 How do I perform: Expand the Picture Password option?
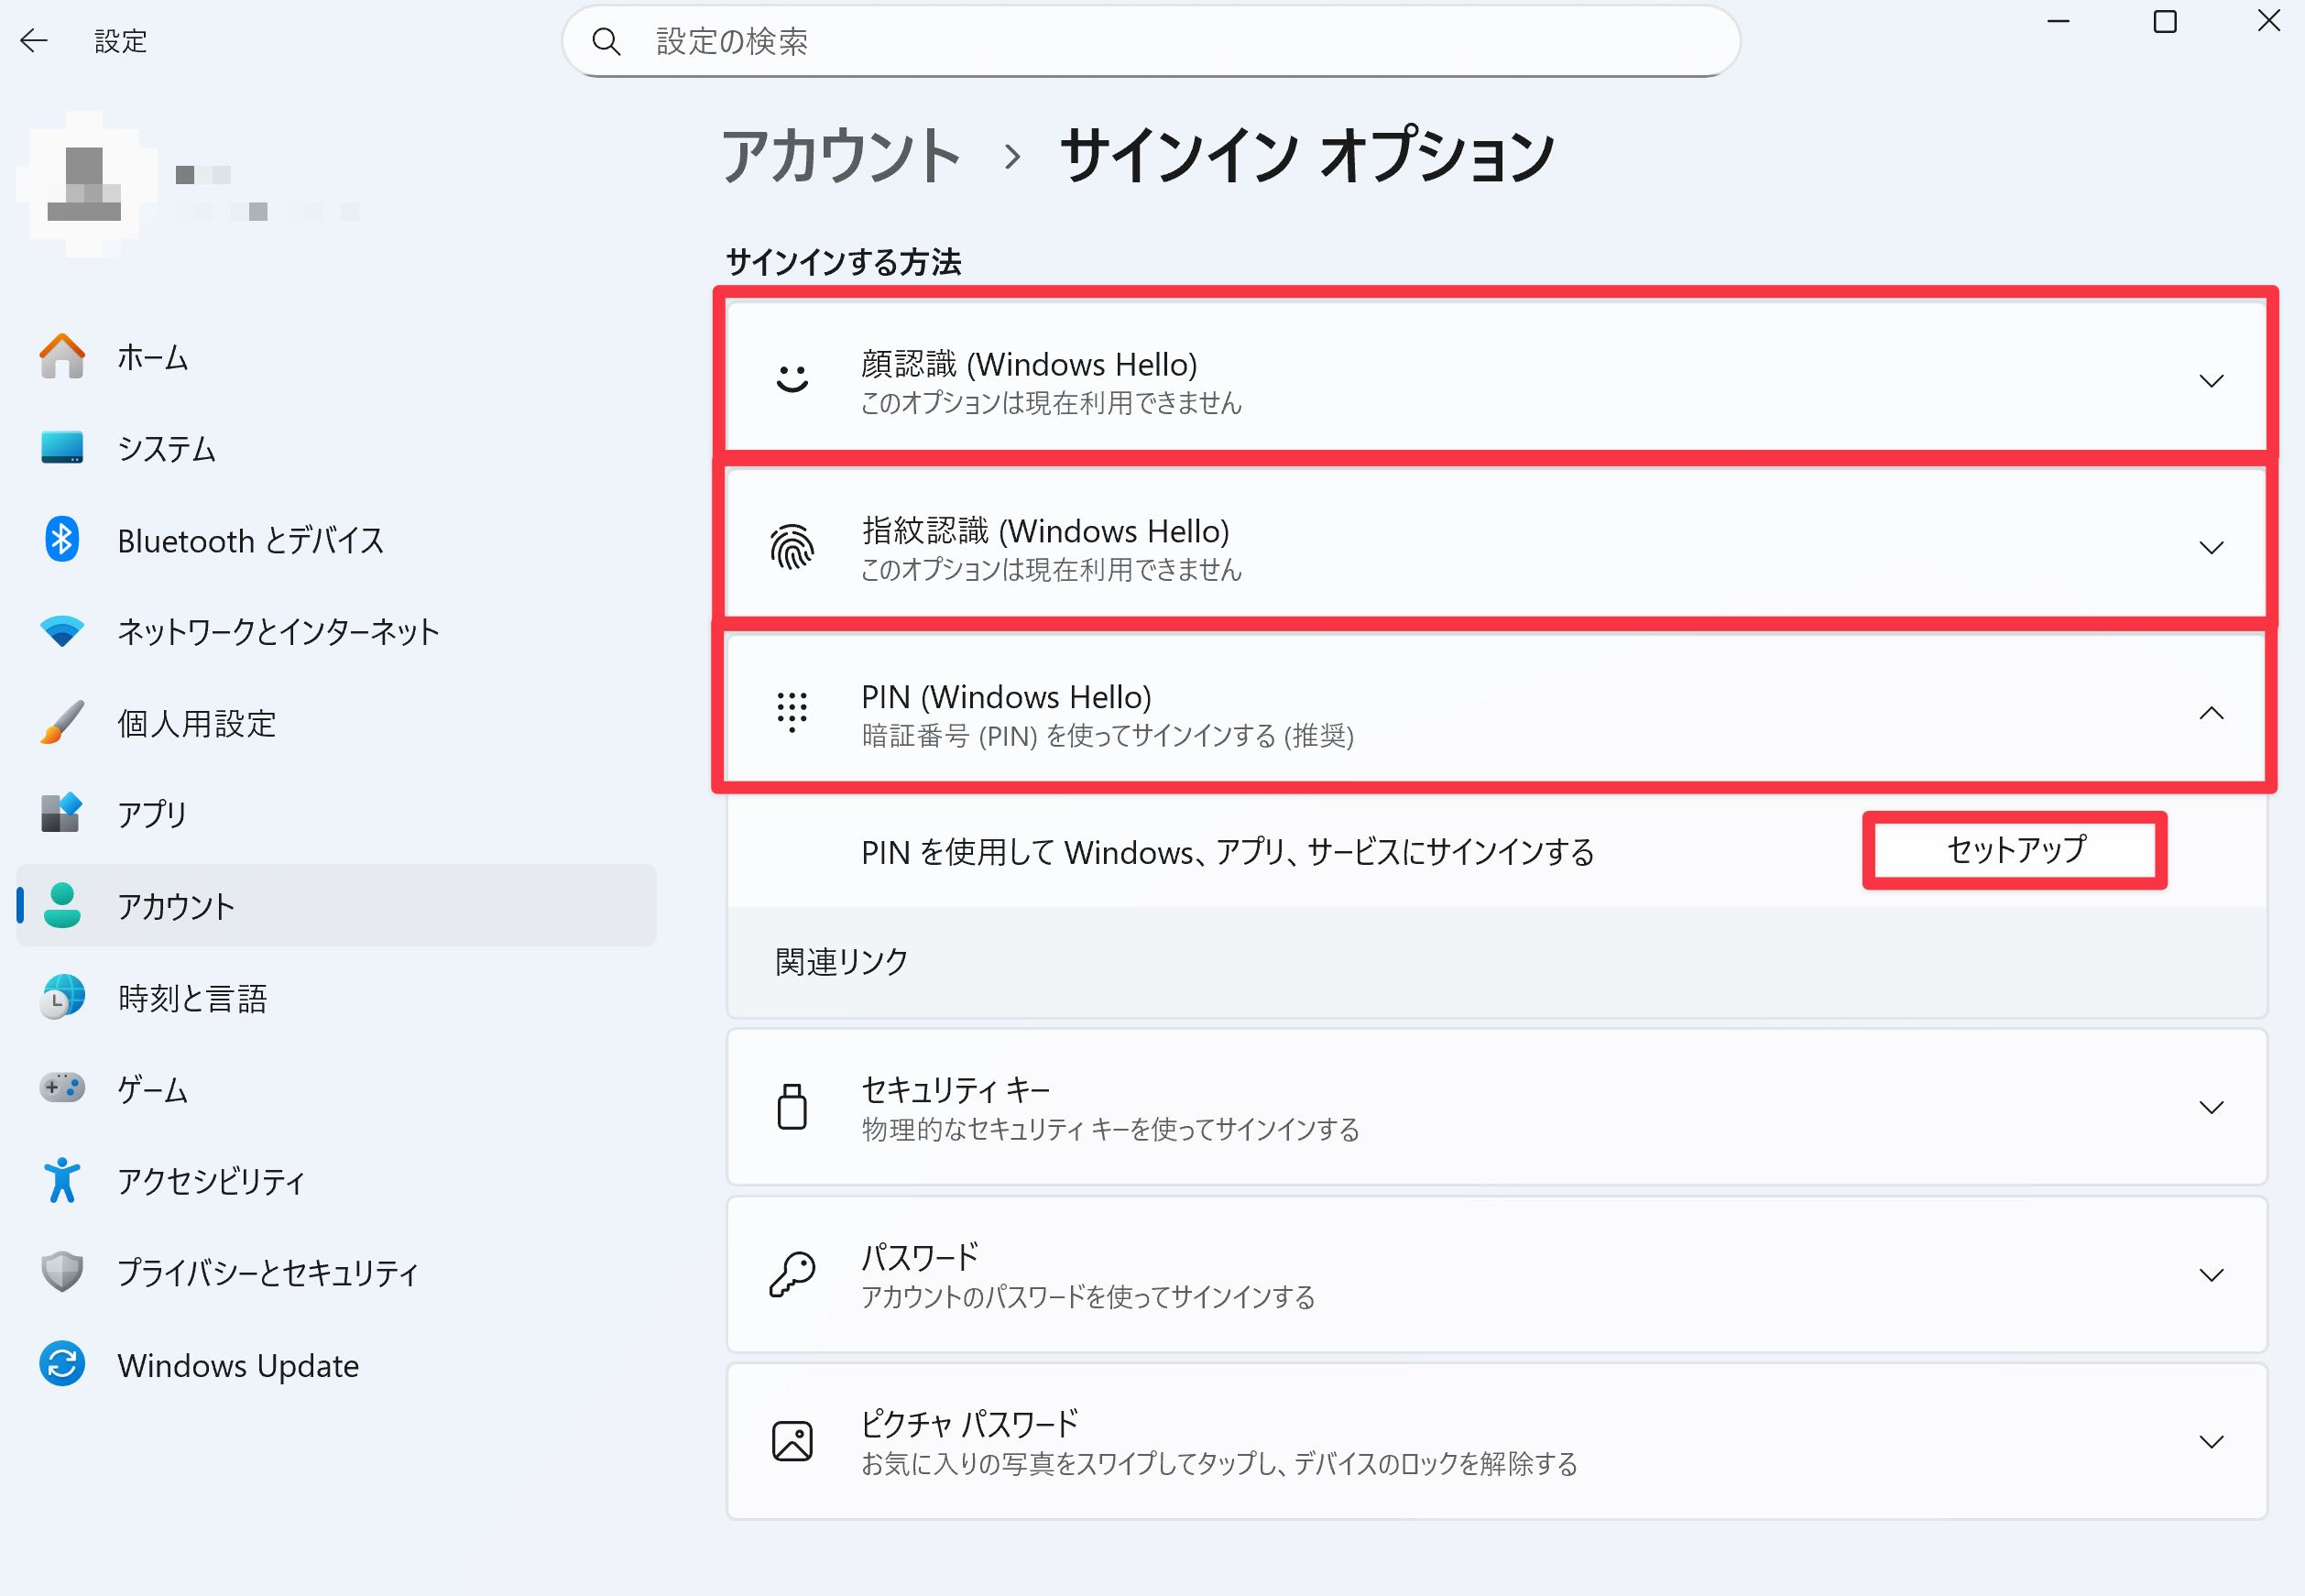coord(2210,1442)
